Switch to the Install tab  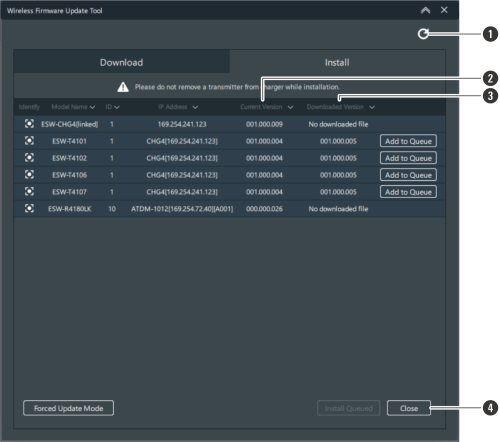tap(337, 62)
